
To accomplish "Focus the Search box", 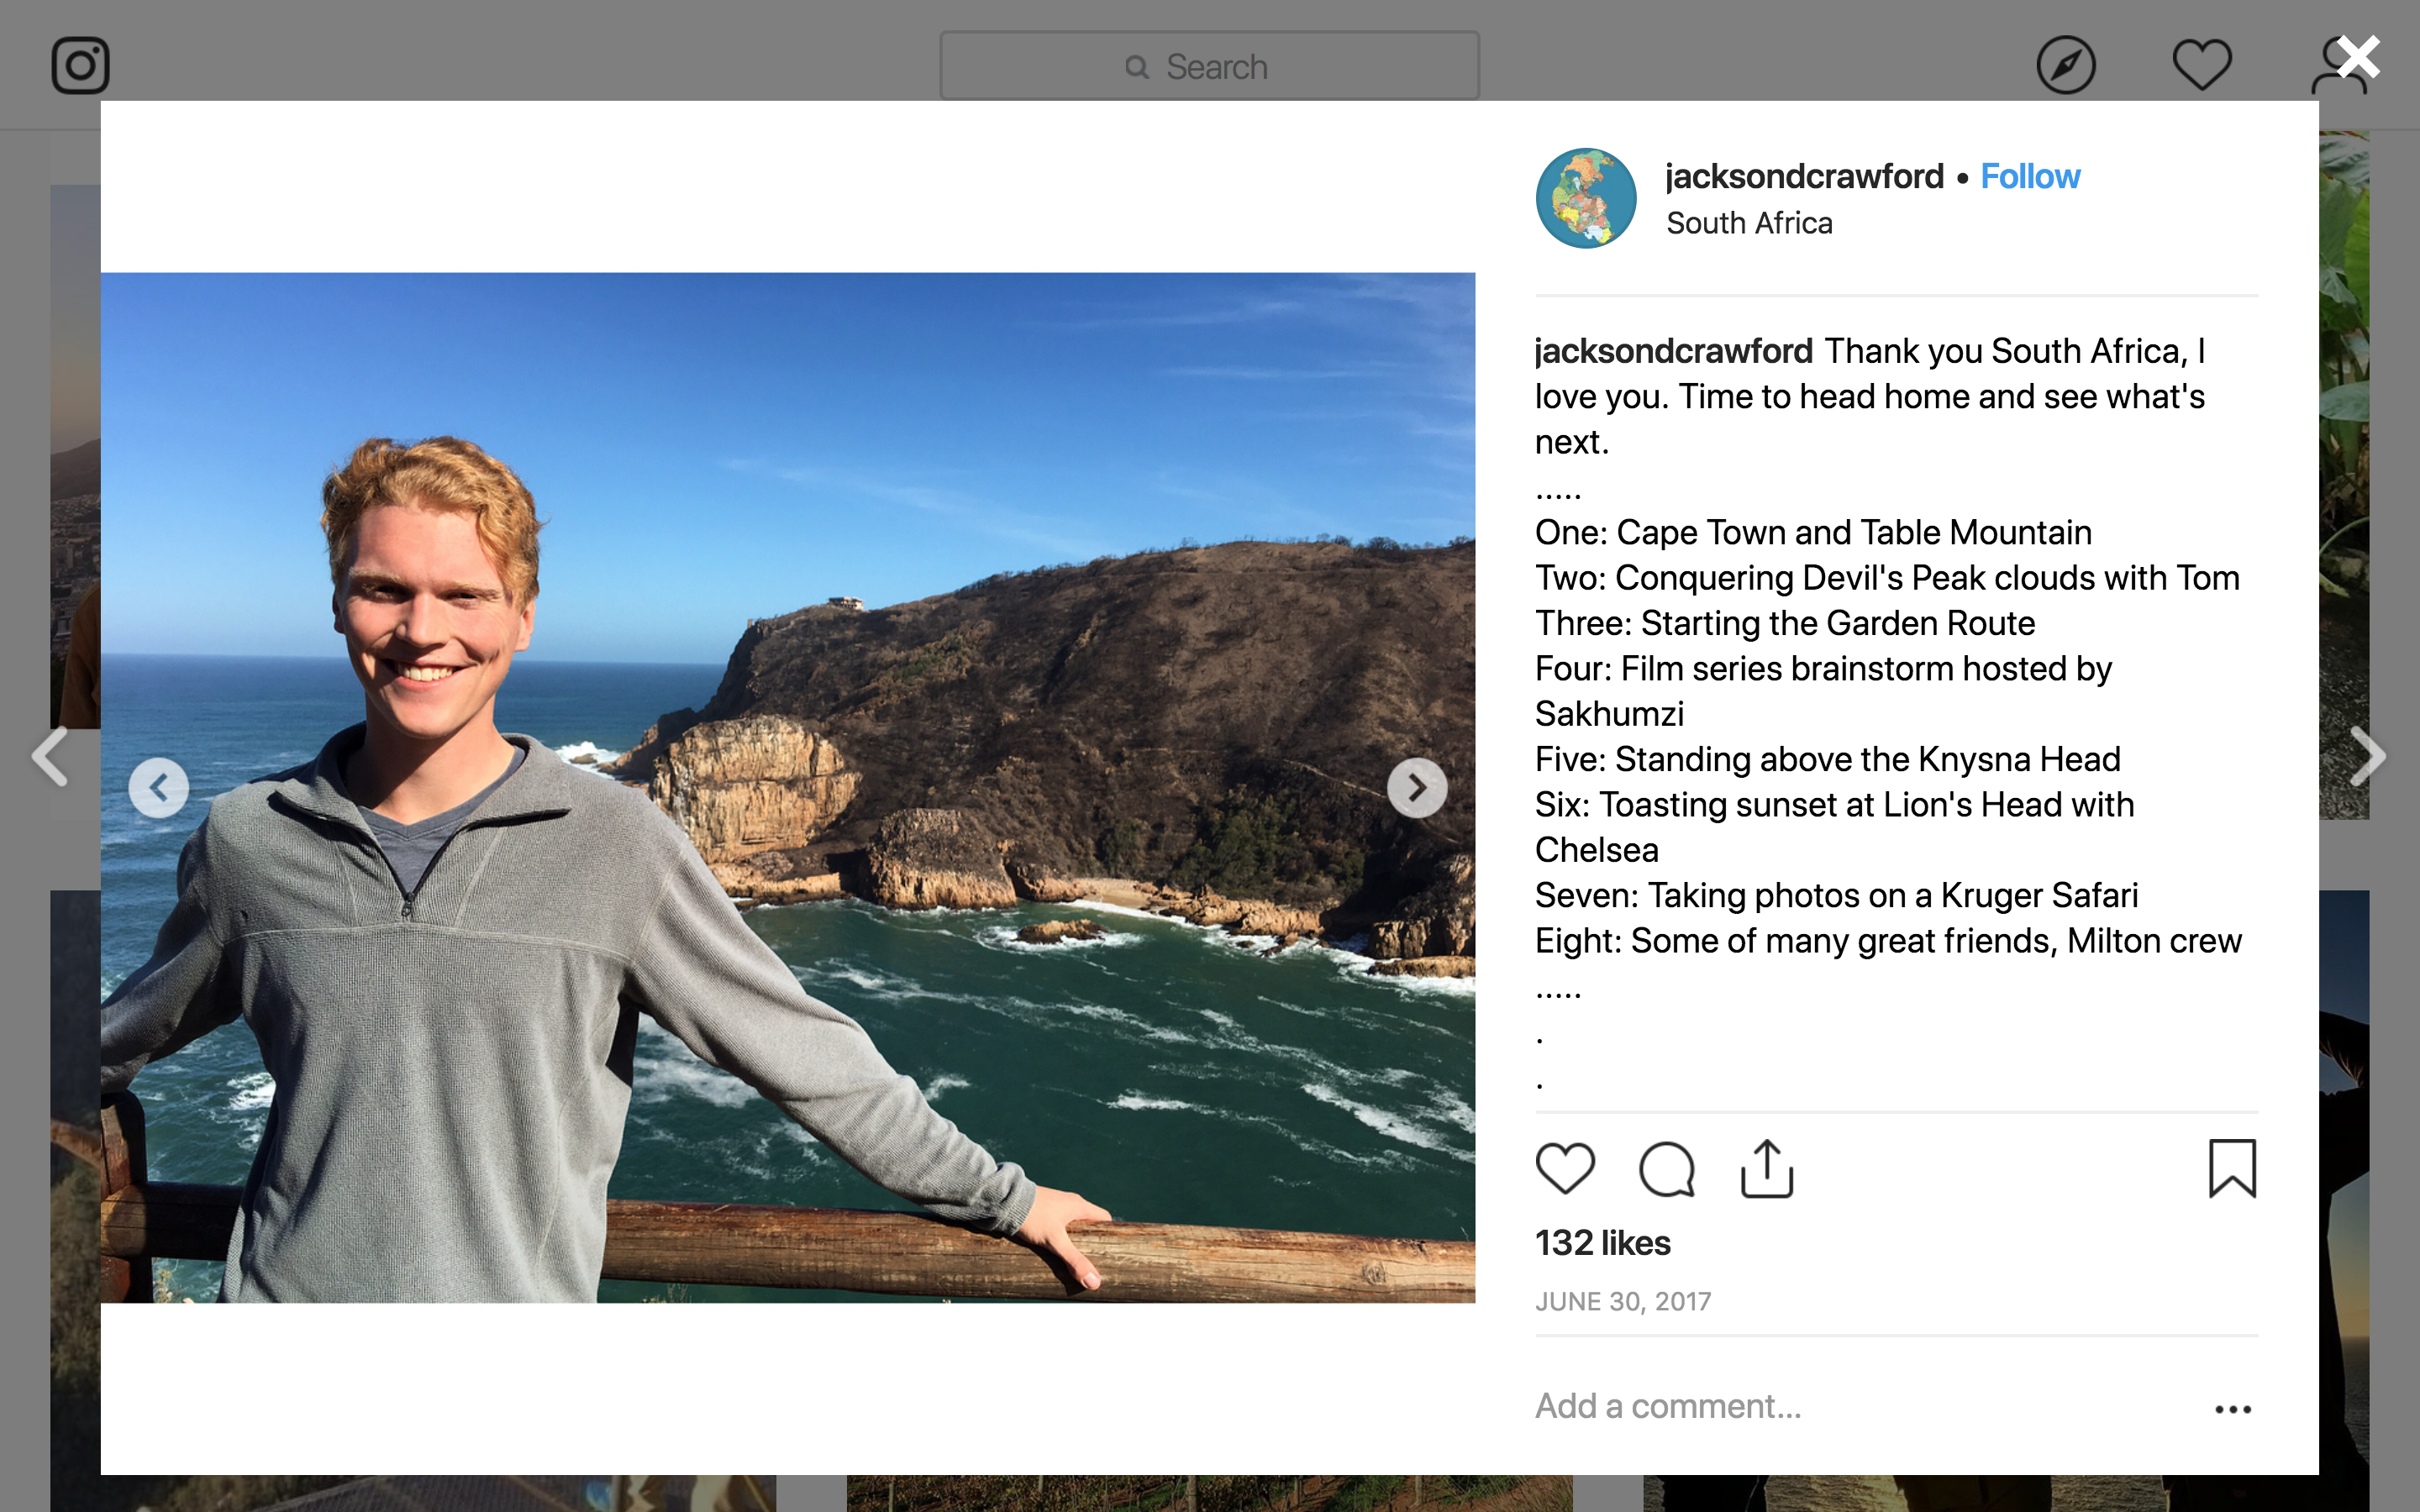I will (1209, 66).
